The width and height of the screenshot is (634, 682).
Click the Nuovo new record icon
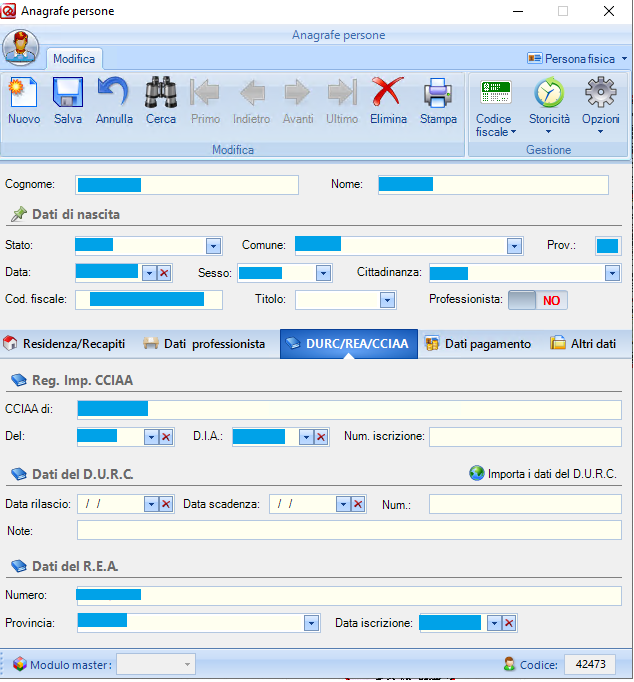coord(23,92)
